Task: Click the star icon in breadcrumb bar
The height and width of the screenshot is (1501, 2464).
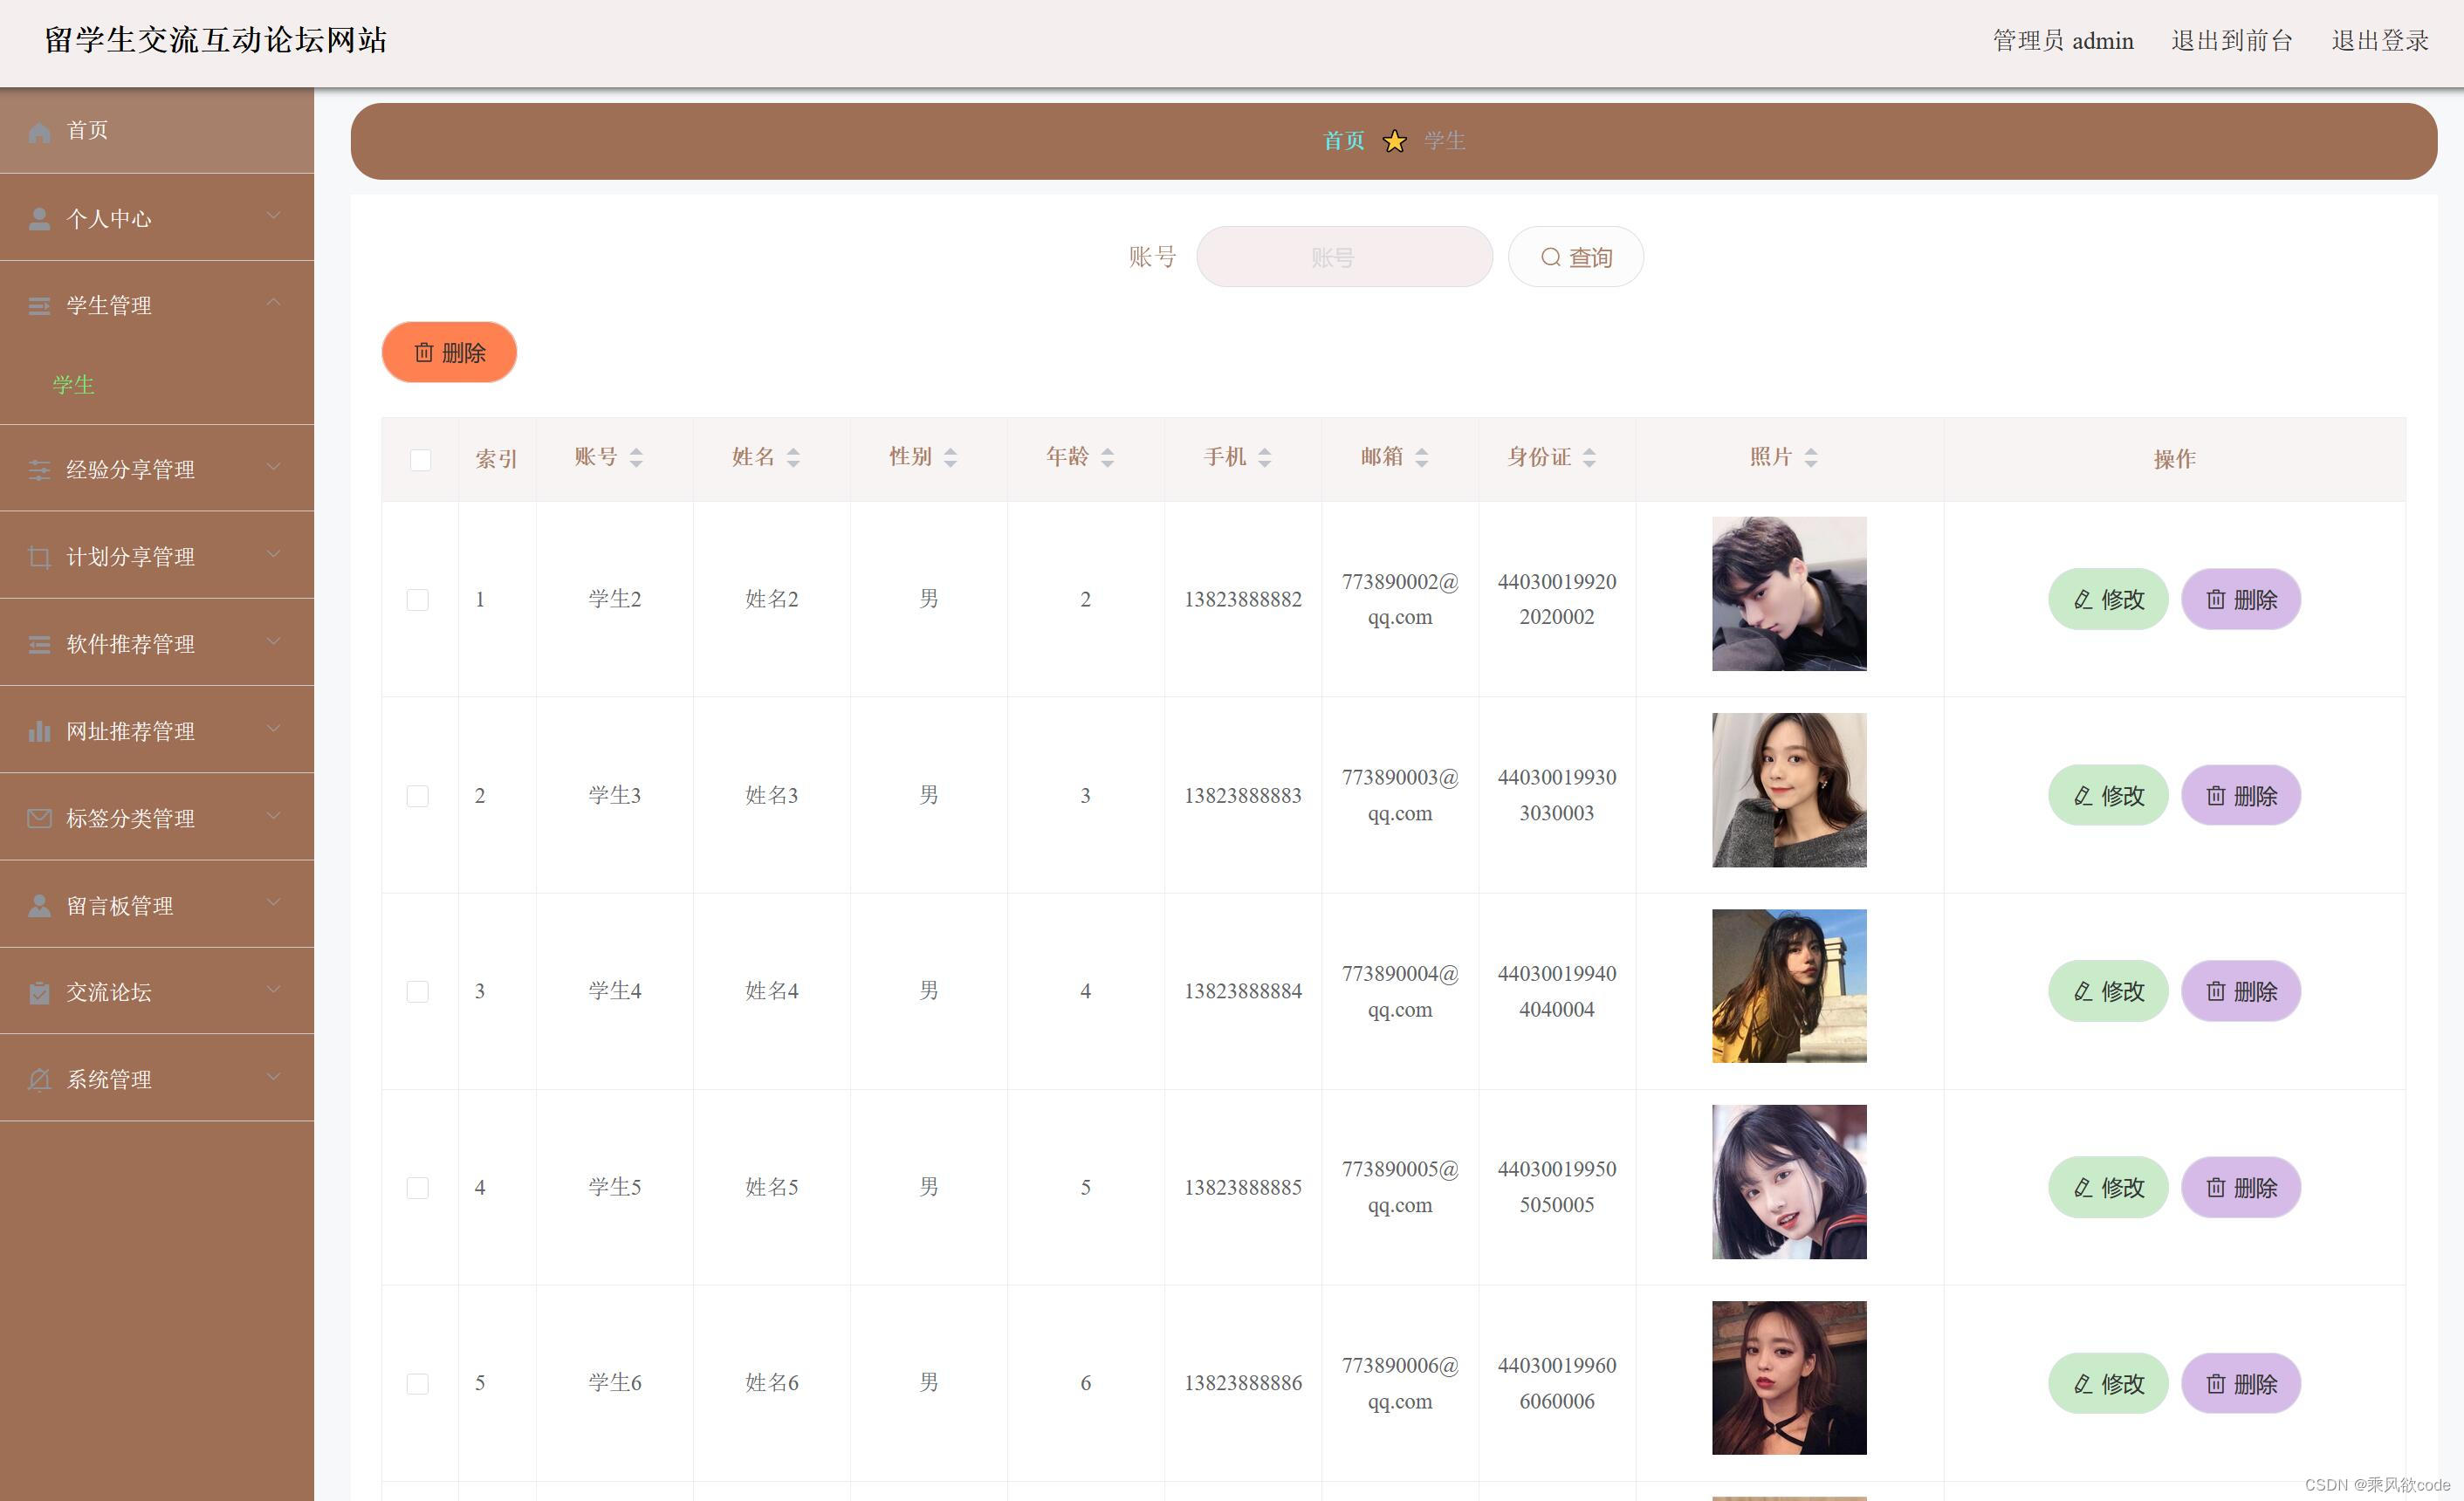Action: (1394, 142)
